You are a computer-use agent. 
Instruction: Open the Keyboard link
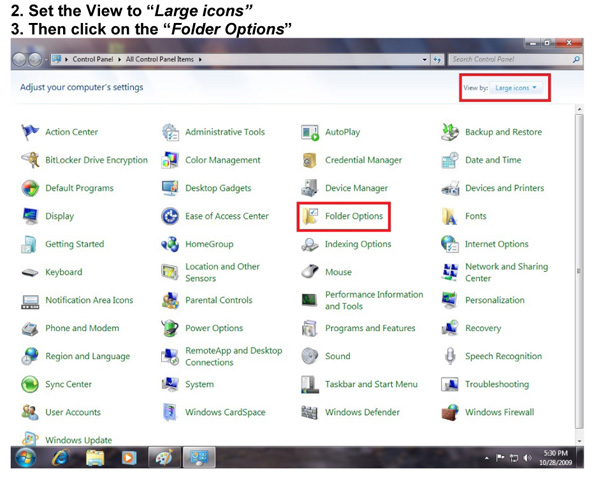[x=64, y=272]
